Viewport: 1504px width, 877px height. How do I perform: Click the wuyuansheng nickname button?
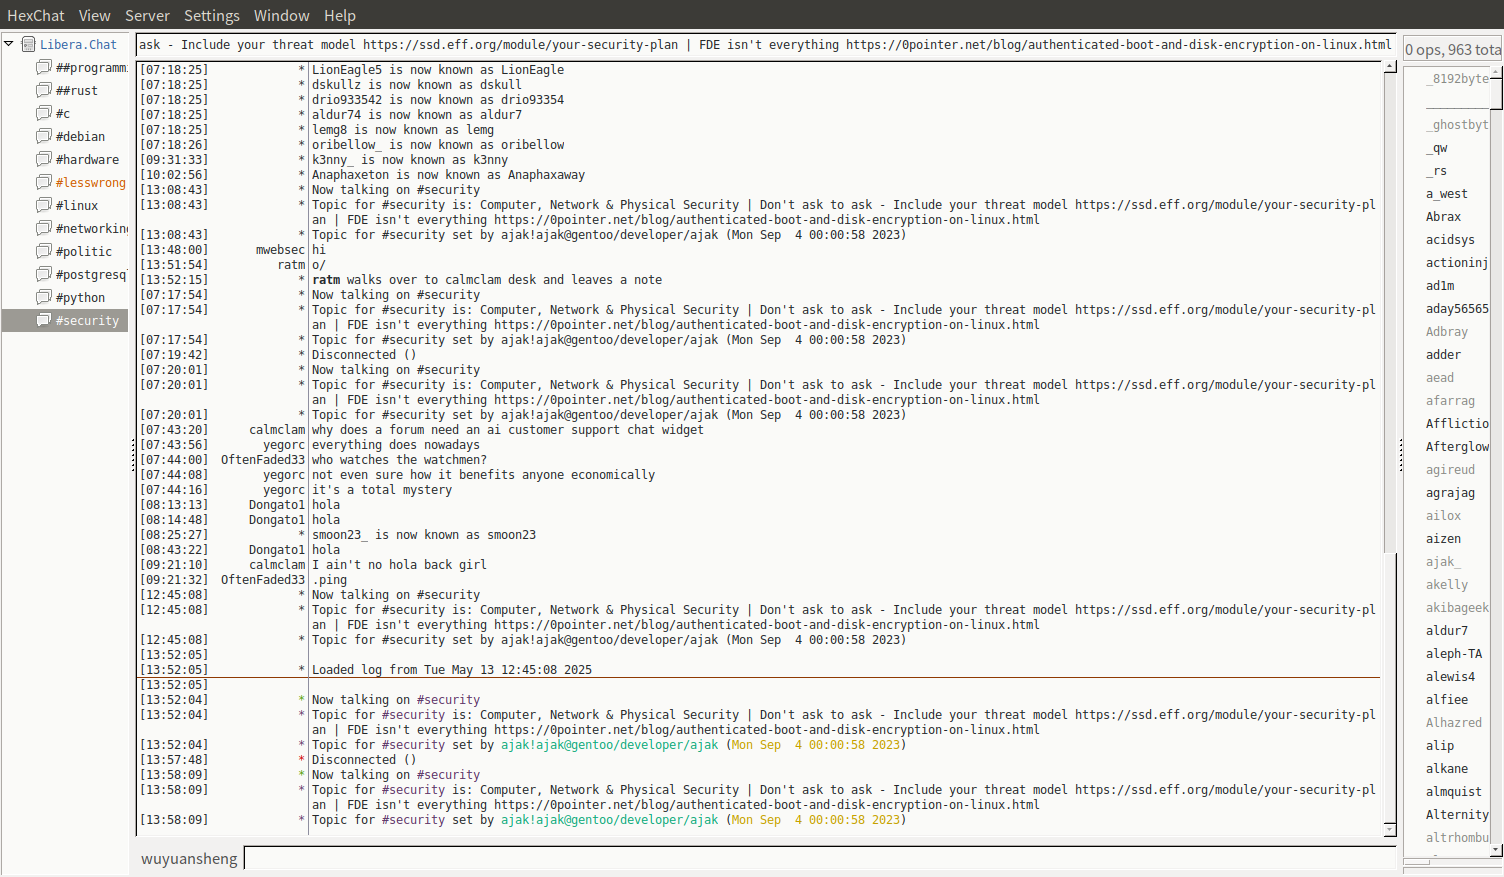tap(189, 859)
